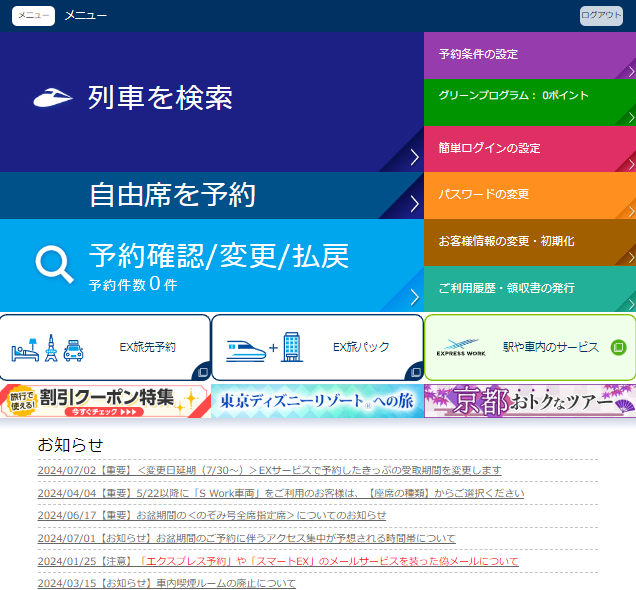Open 予約条件の設定
Viewport: 636px width, 590px height.
[529, 54]
